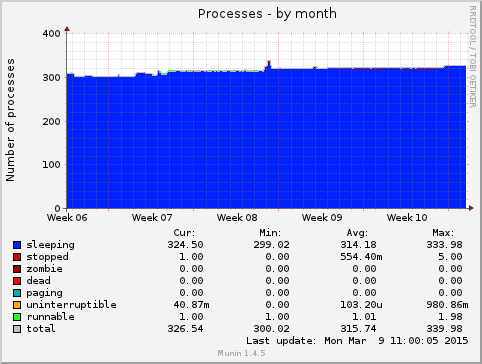Screen dimensions: 482x364
Task: Click the 'Week 09' axis label
Action: (x=322, y=218)
